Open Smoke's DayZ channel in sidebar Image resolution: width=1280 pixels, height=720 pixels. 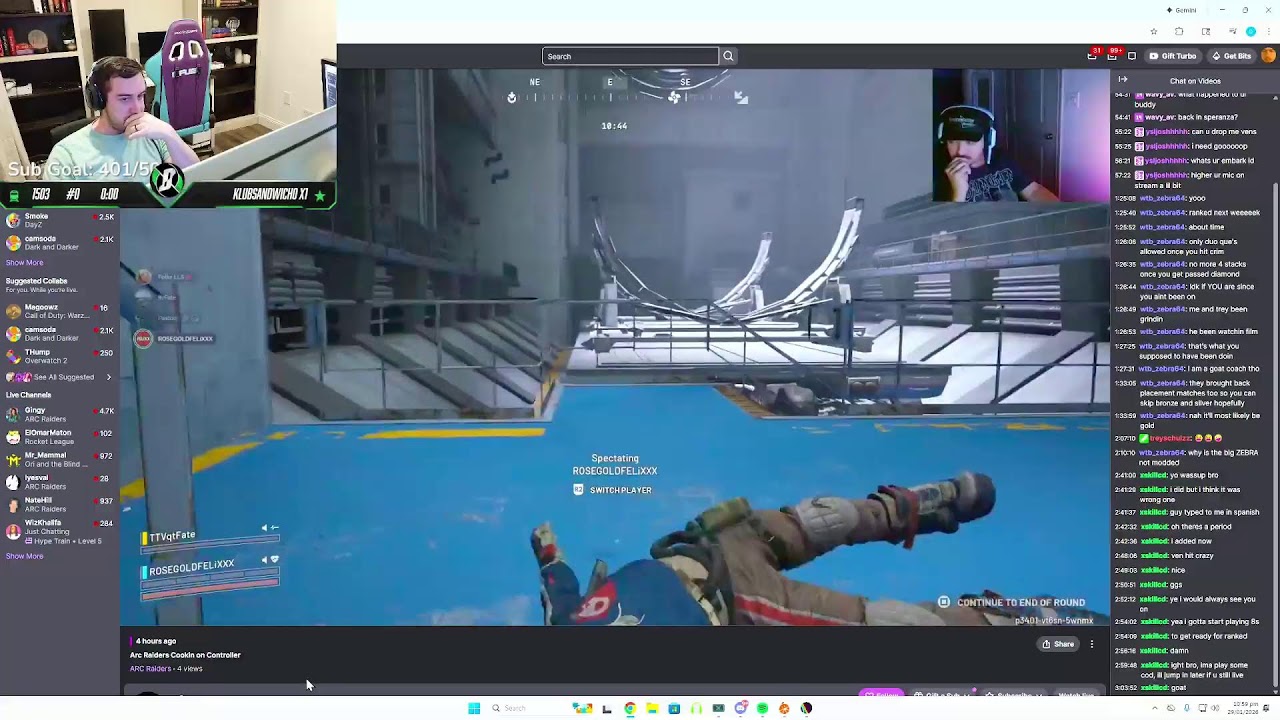pos(59,221)
